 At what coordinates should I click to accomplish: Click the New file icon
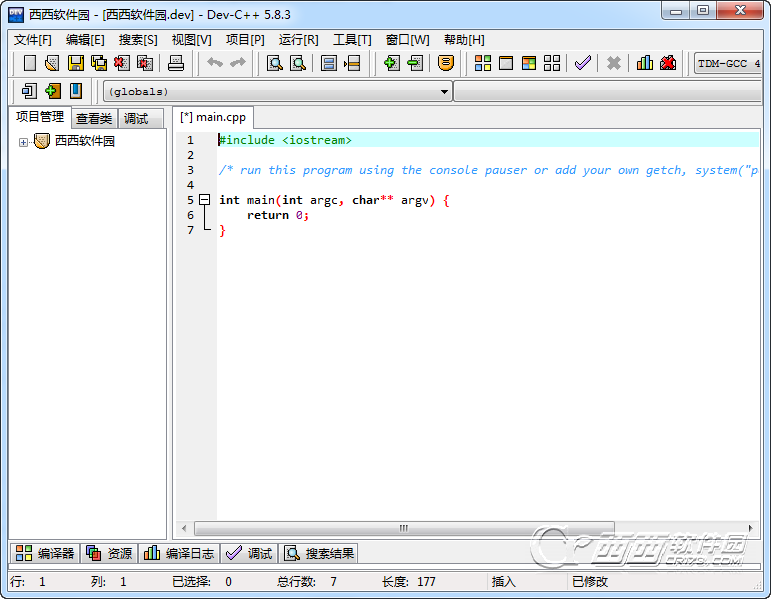(x=30, y=63)
